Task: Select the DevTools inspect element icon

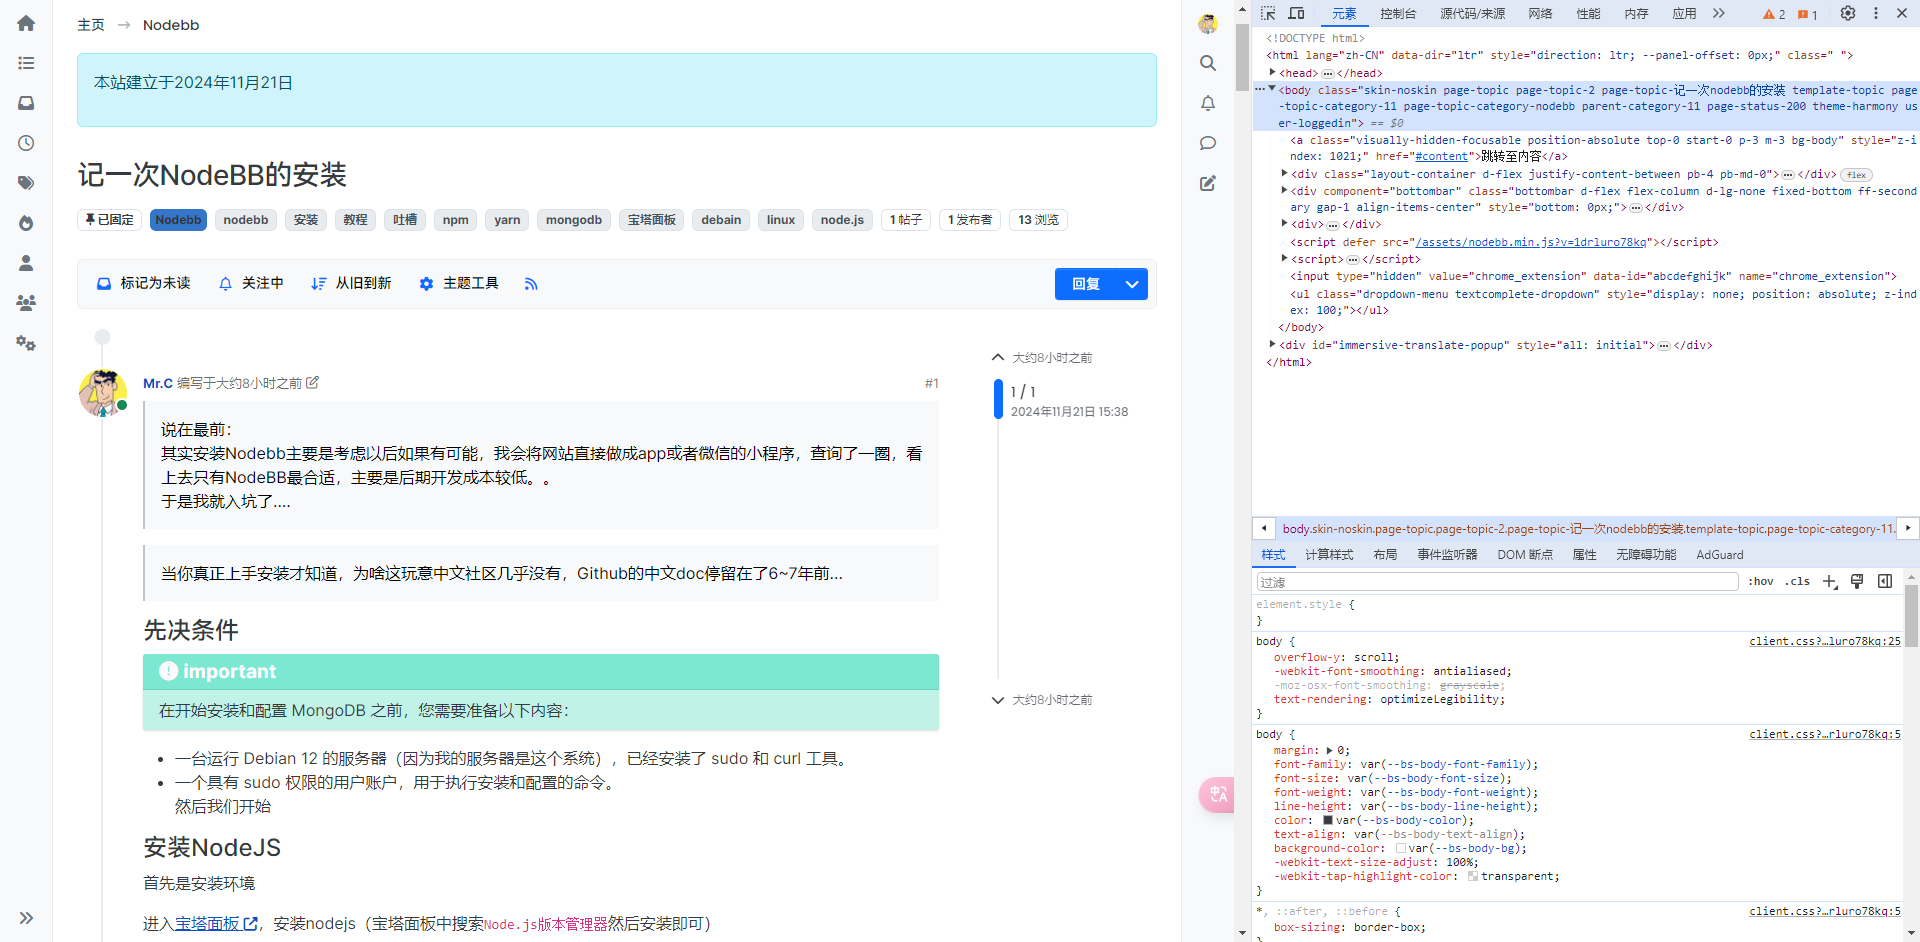Action: pyautogui.click(x=1268, y=13)
